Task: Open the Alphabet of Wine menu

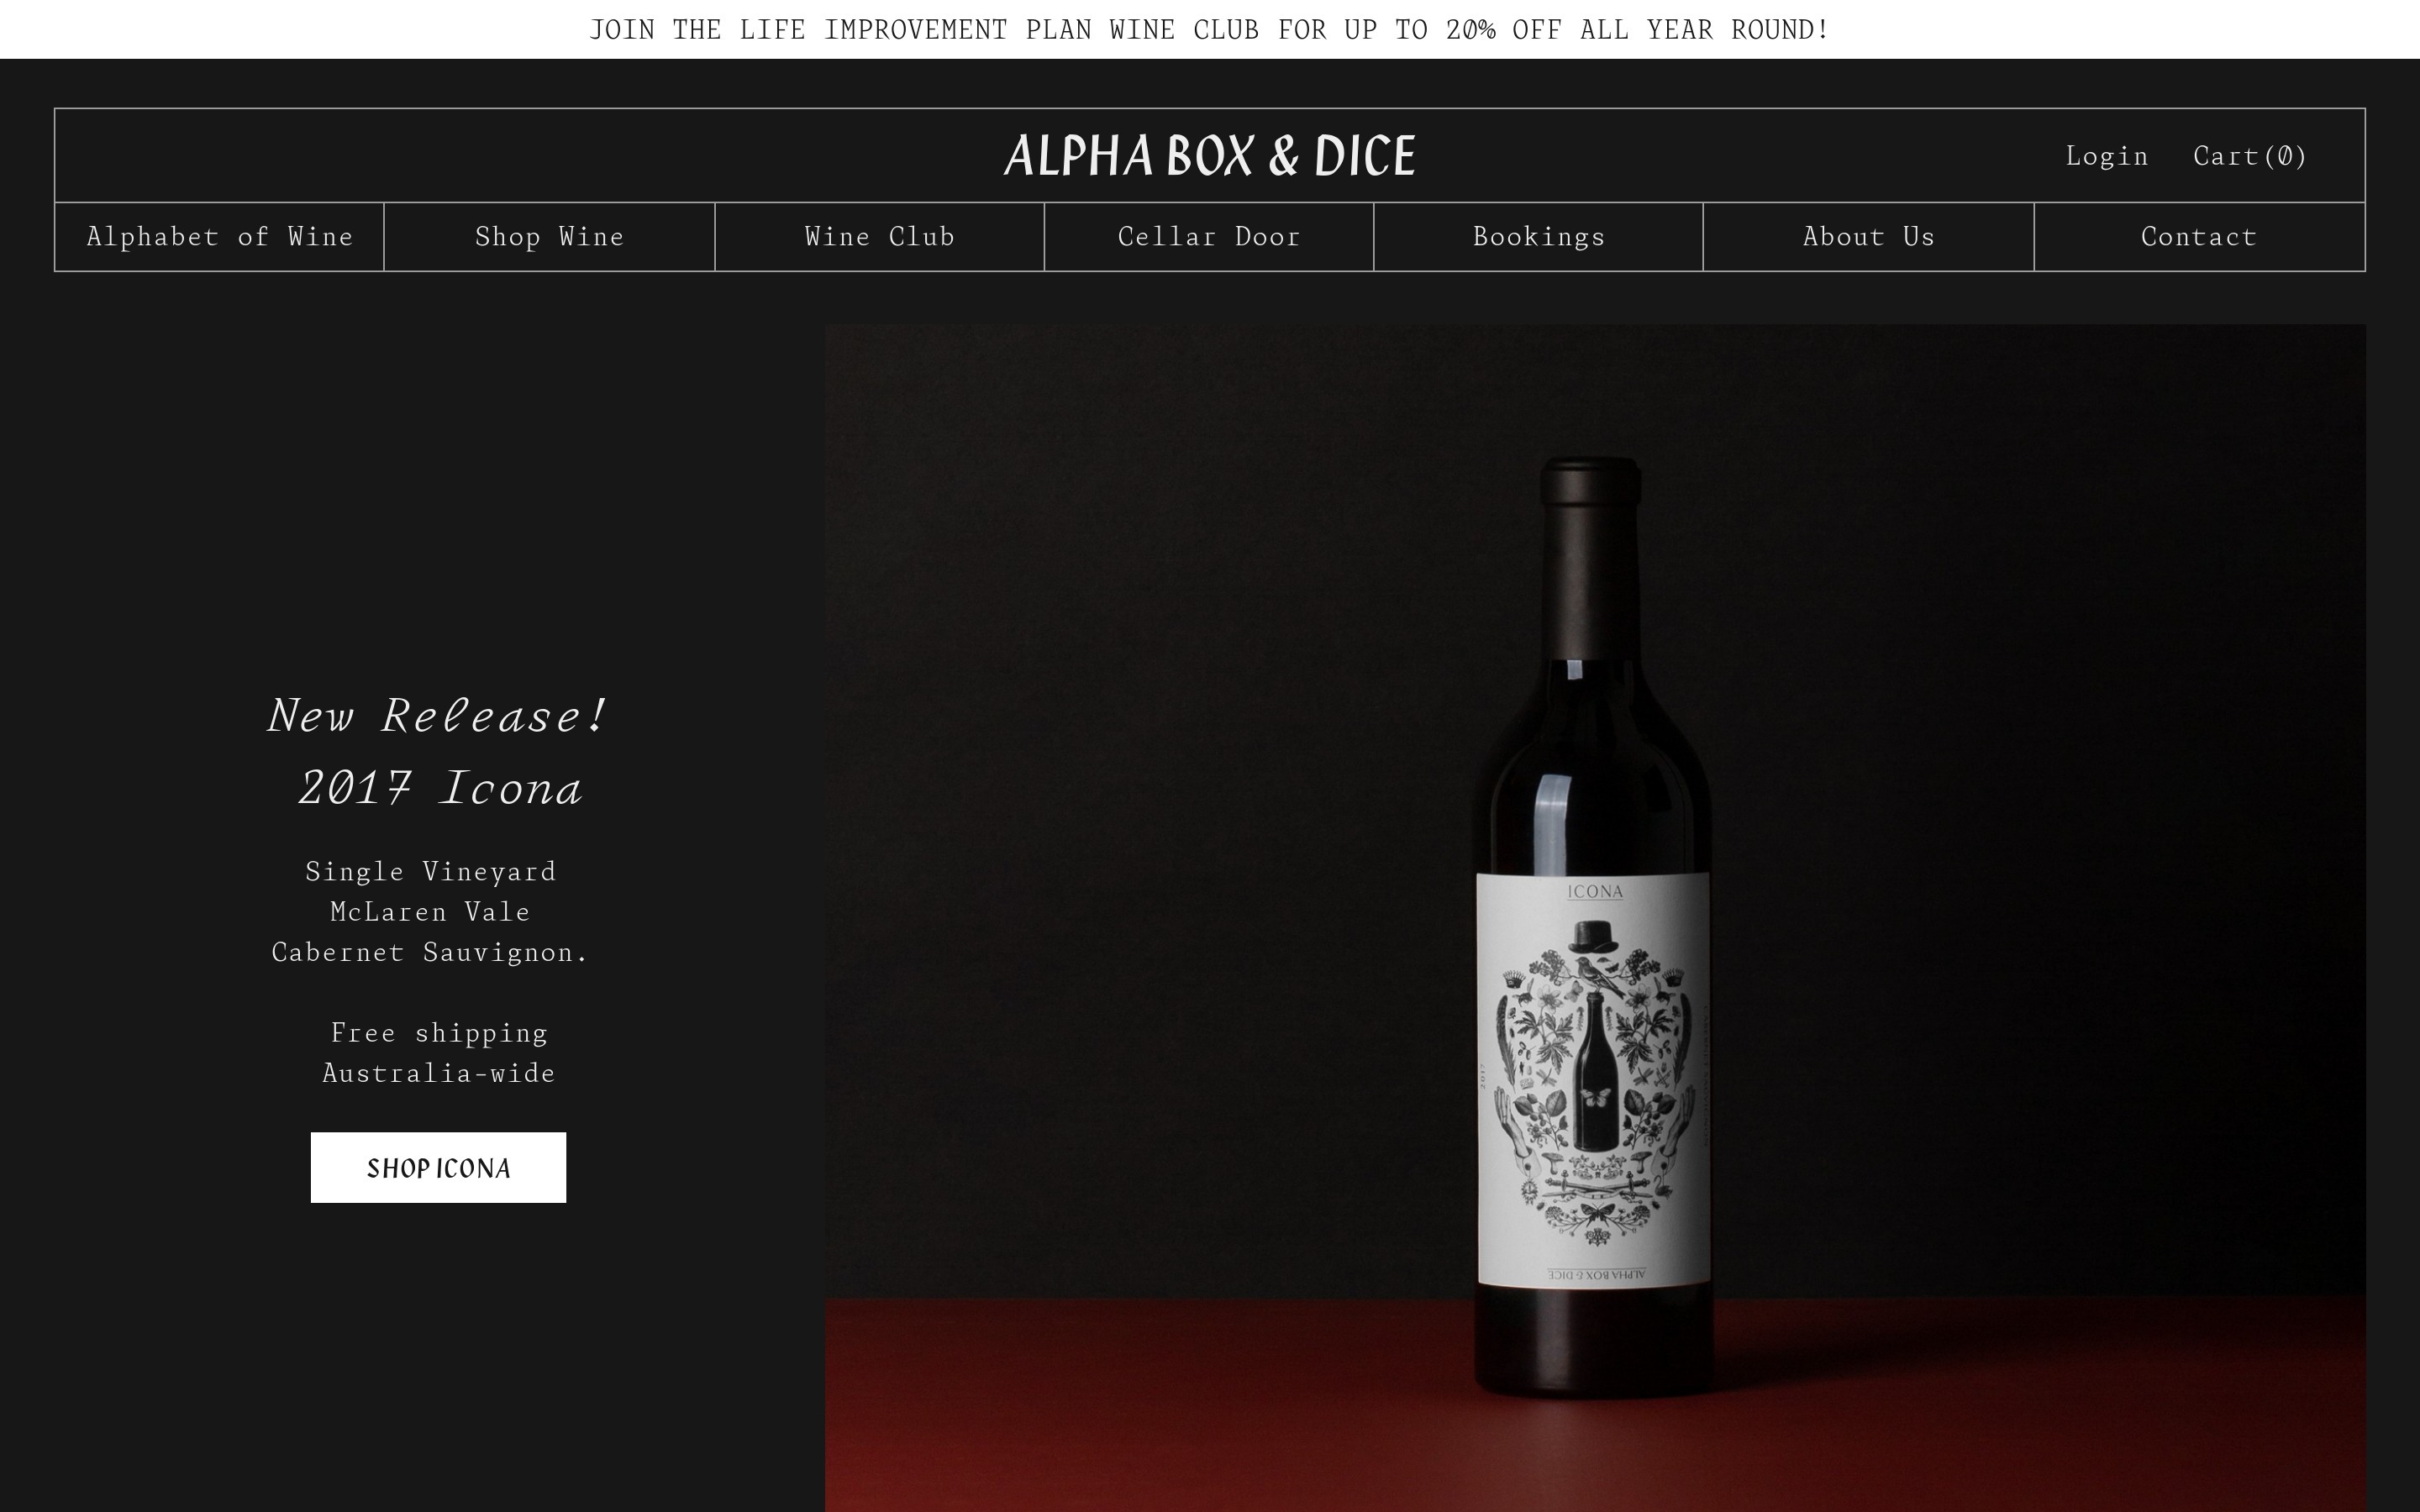Action: click(x=219, y=236)
